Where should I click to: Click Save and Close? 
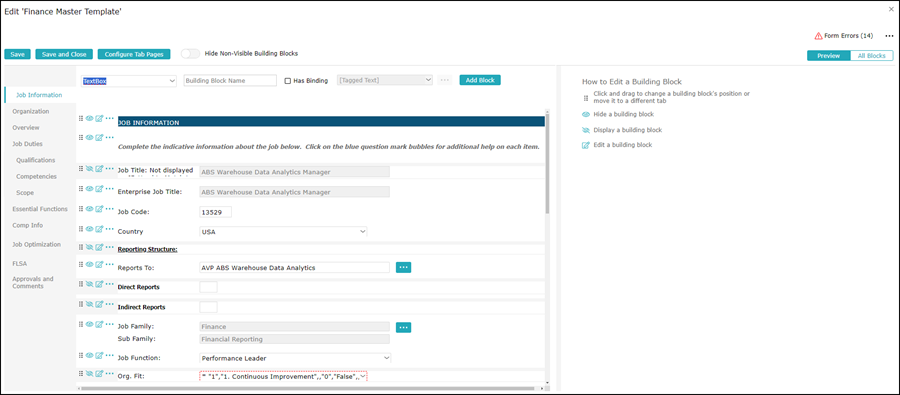[x=64, y=54]
